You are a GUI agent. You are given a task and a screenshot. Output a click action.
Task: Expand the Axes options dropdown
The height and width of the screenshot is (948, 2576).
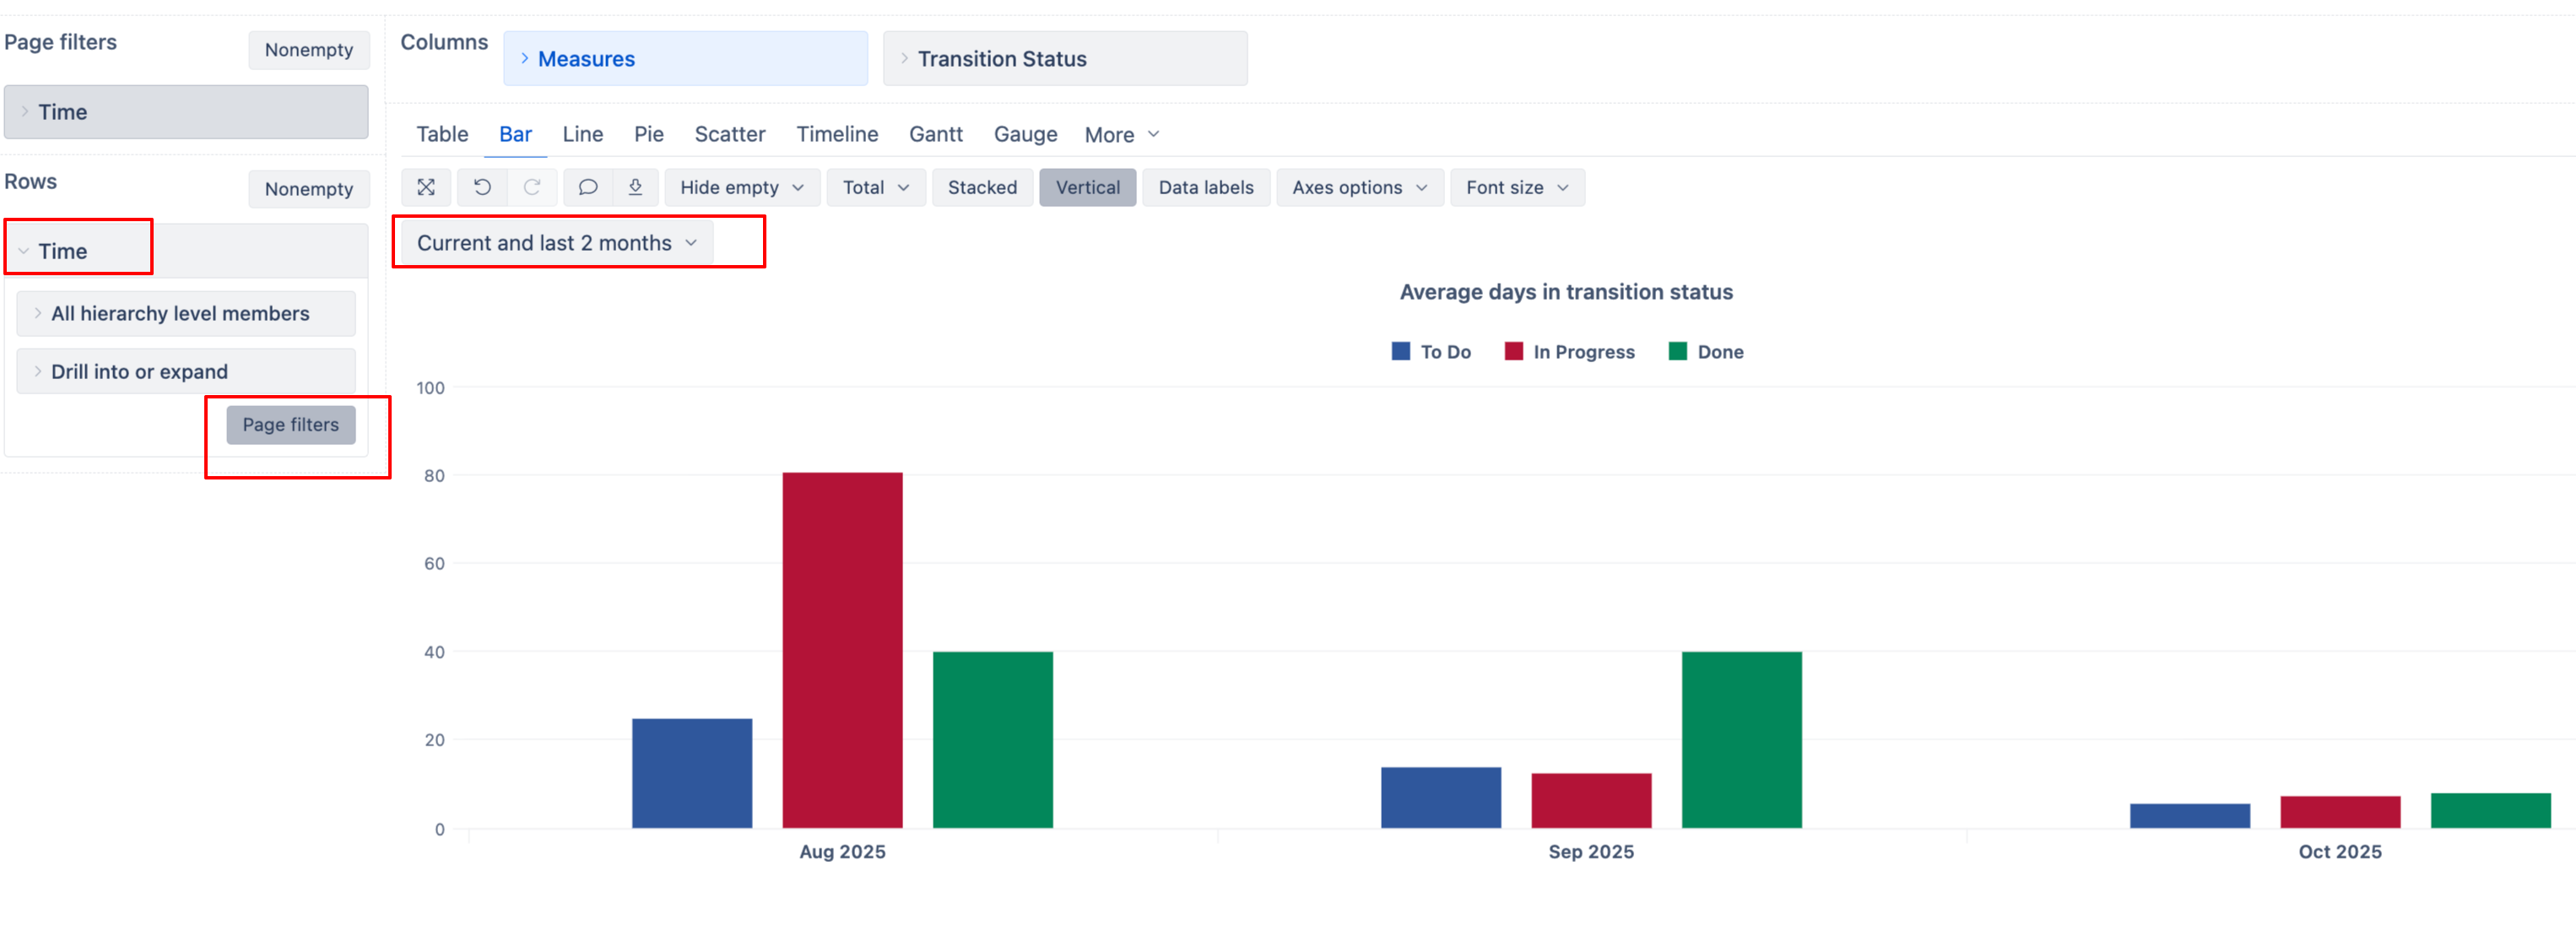pos(1358,187)
